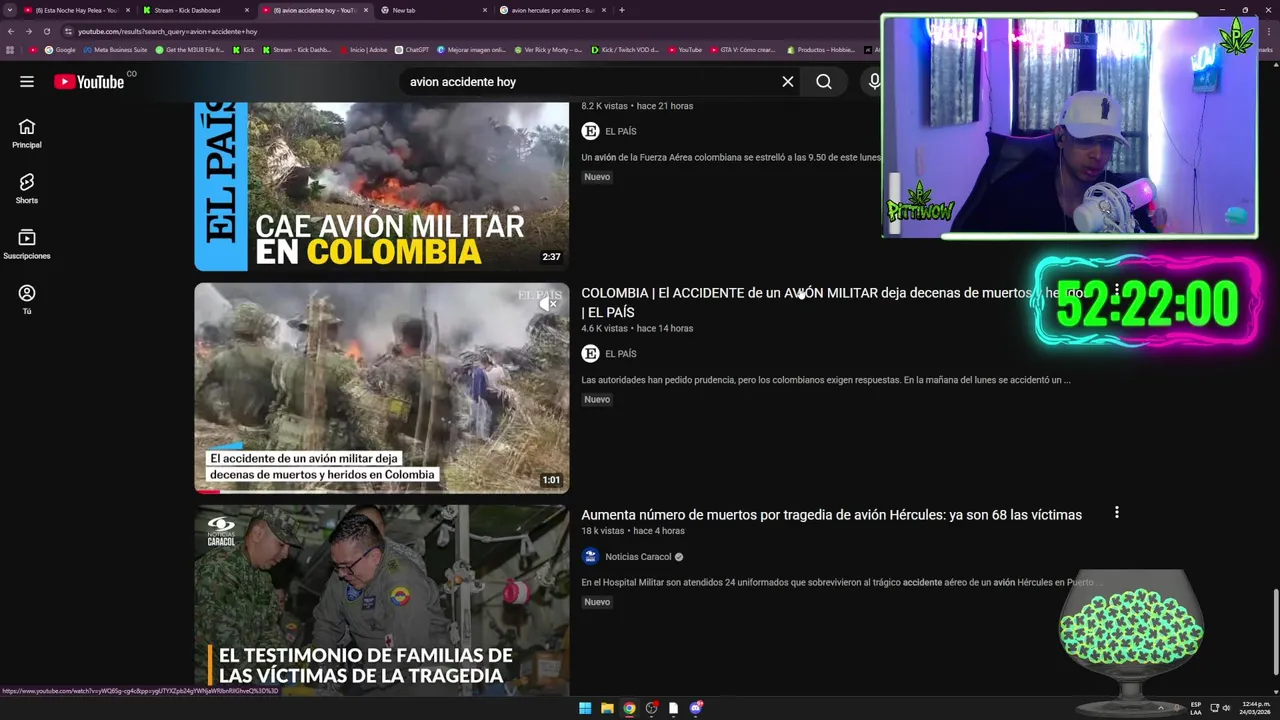Click the 'Las autoridades han pedido prudencia' description

coord(826,380)
